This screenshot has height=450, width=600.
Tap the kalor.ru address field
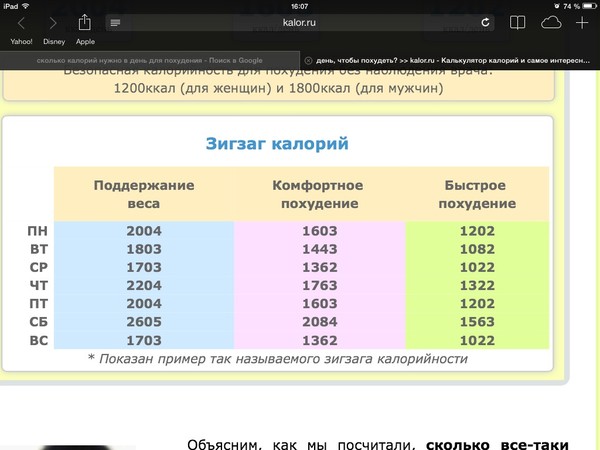(300, 23)
